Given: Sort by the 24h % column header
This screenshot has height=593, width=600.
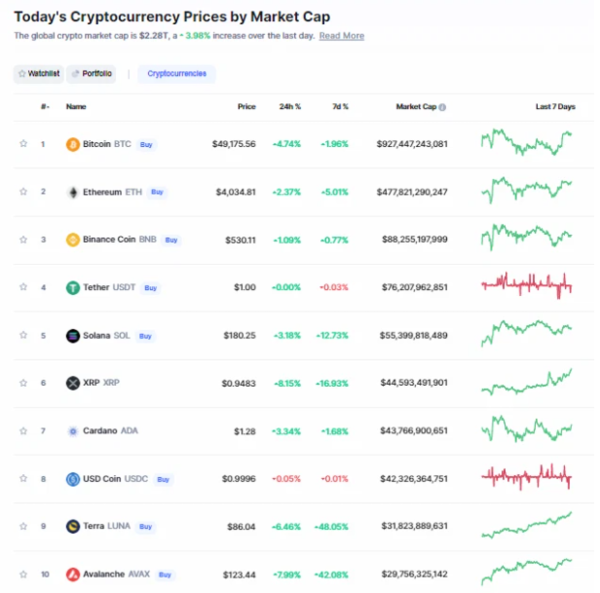Looking at the screenshot, I should click(x=288, y=106).
